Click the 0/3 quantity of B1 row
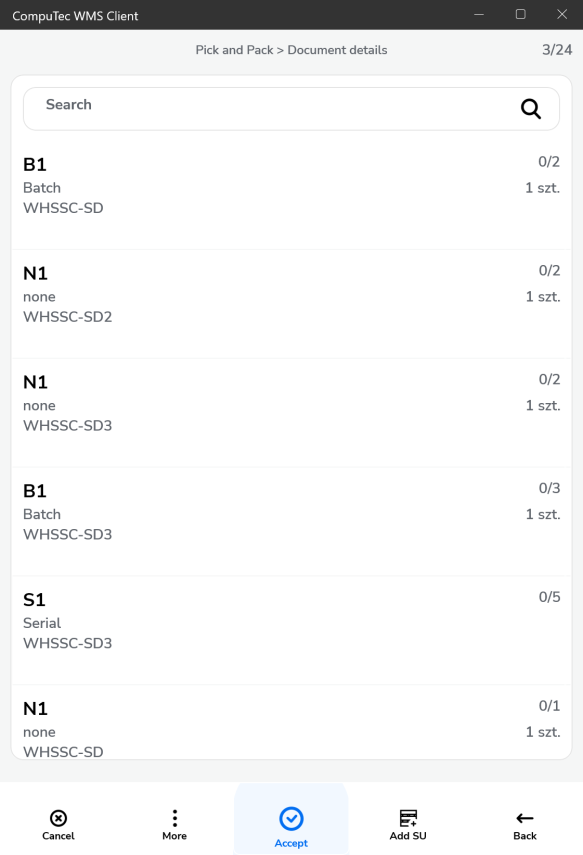The width and height of the screenshot is (583, 855). coord(549,488)
